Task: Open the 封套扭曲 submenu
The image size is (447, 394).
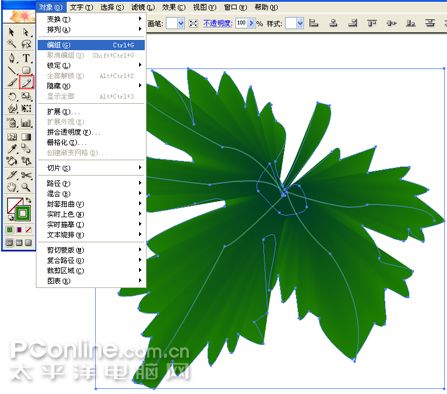Action: [x=91, y=204]
